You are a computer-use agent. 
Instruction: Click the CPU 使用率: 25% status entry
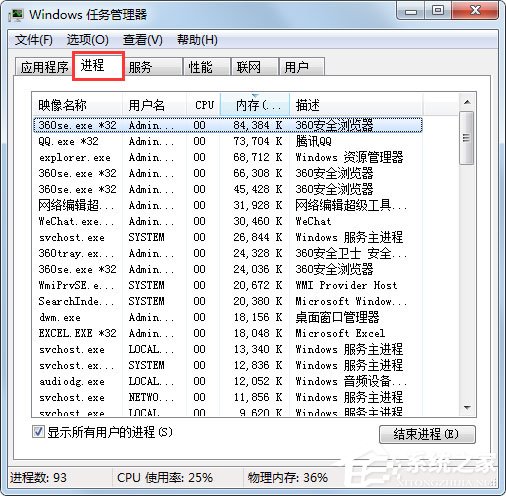pyautogui.click(x=165, y=478)
